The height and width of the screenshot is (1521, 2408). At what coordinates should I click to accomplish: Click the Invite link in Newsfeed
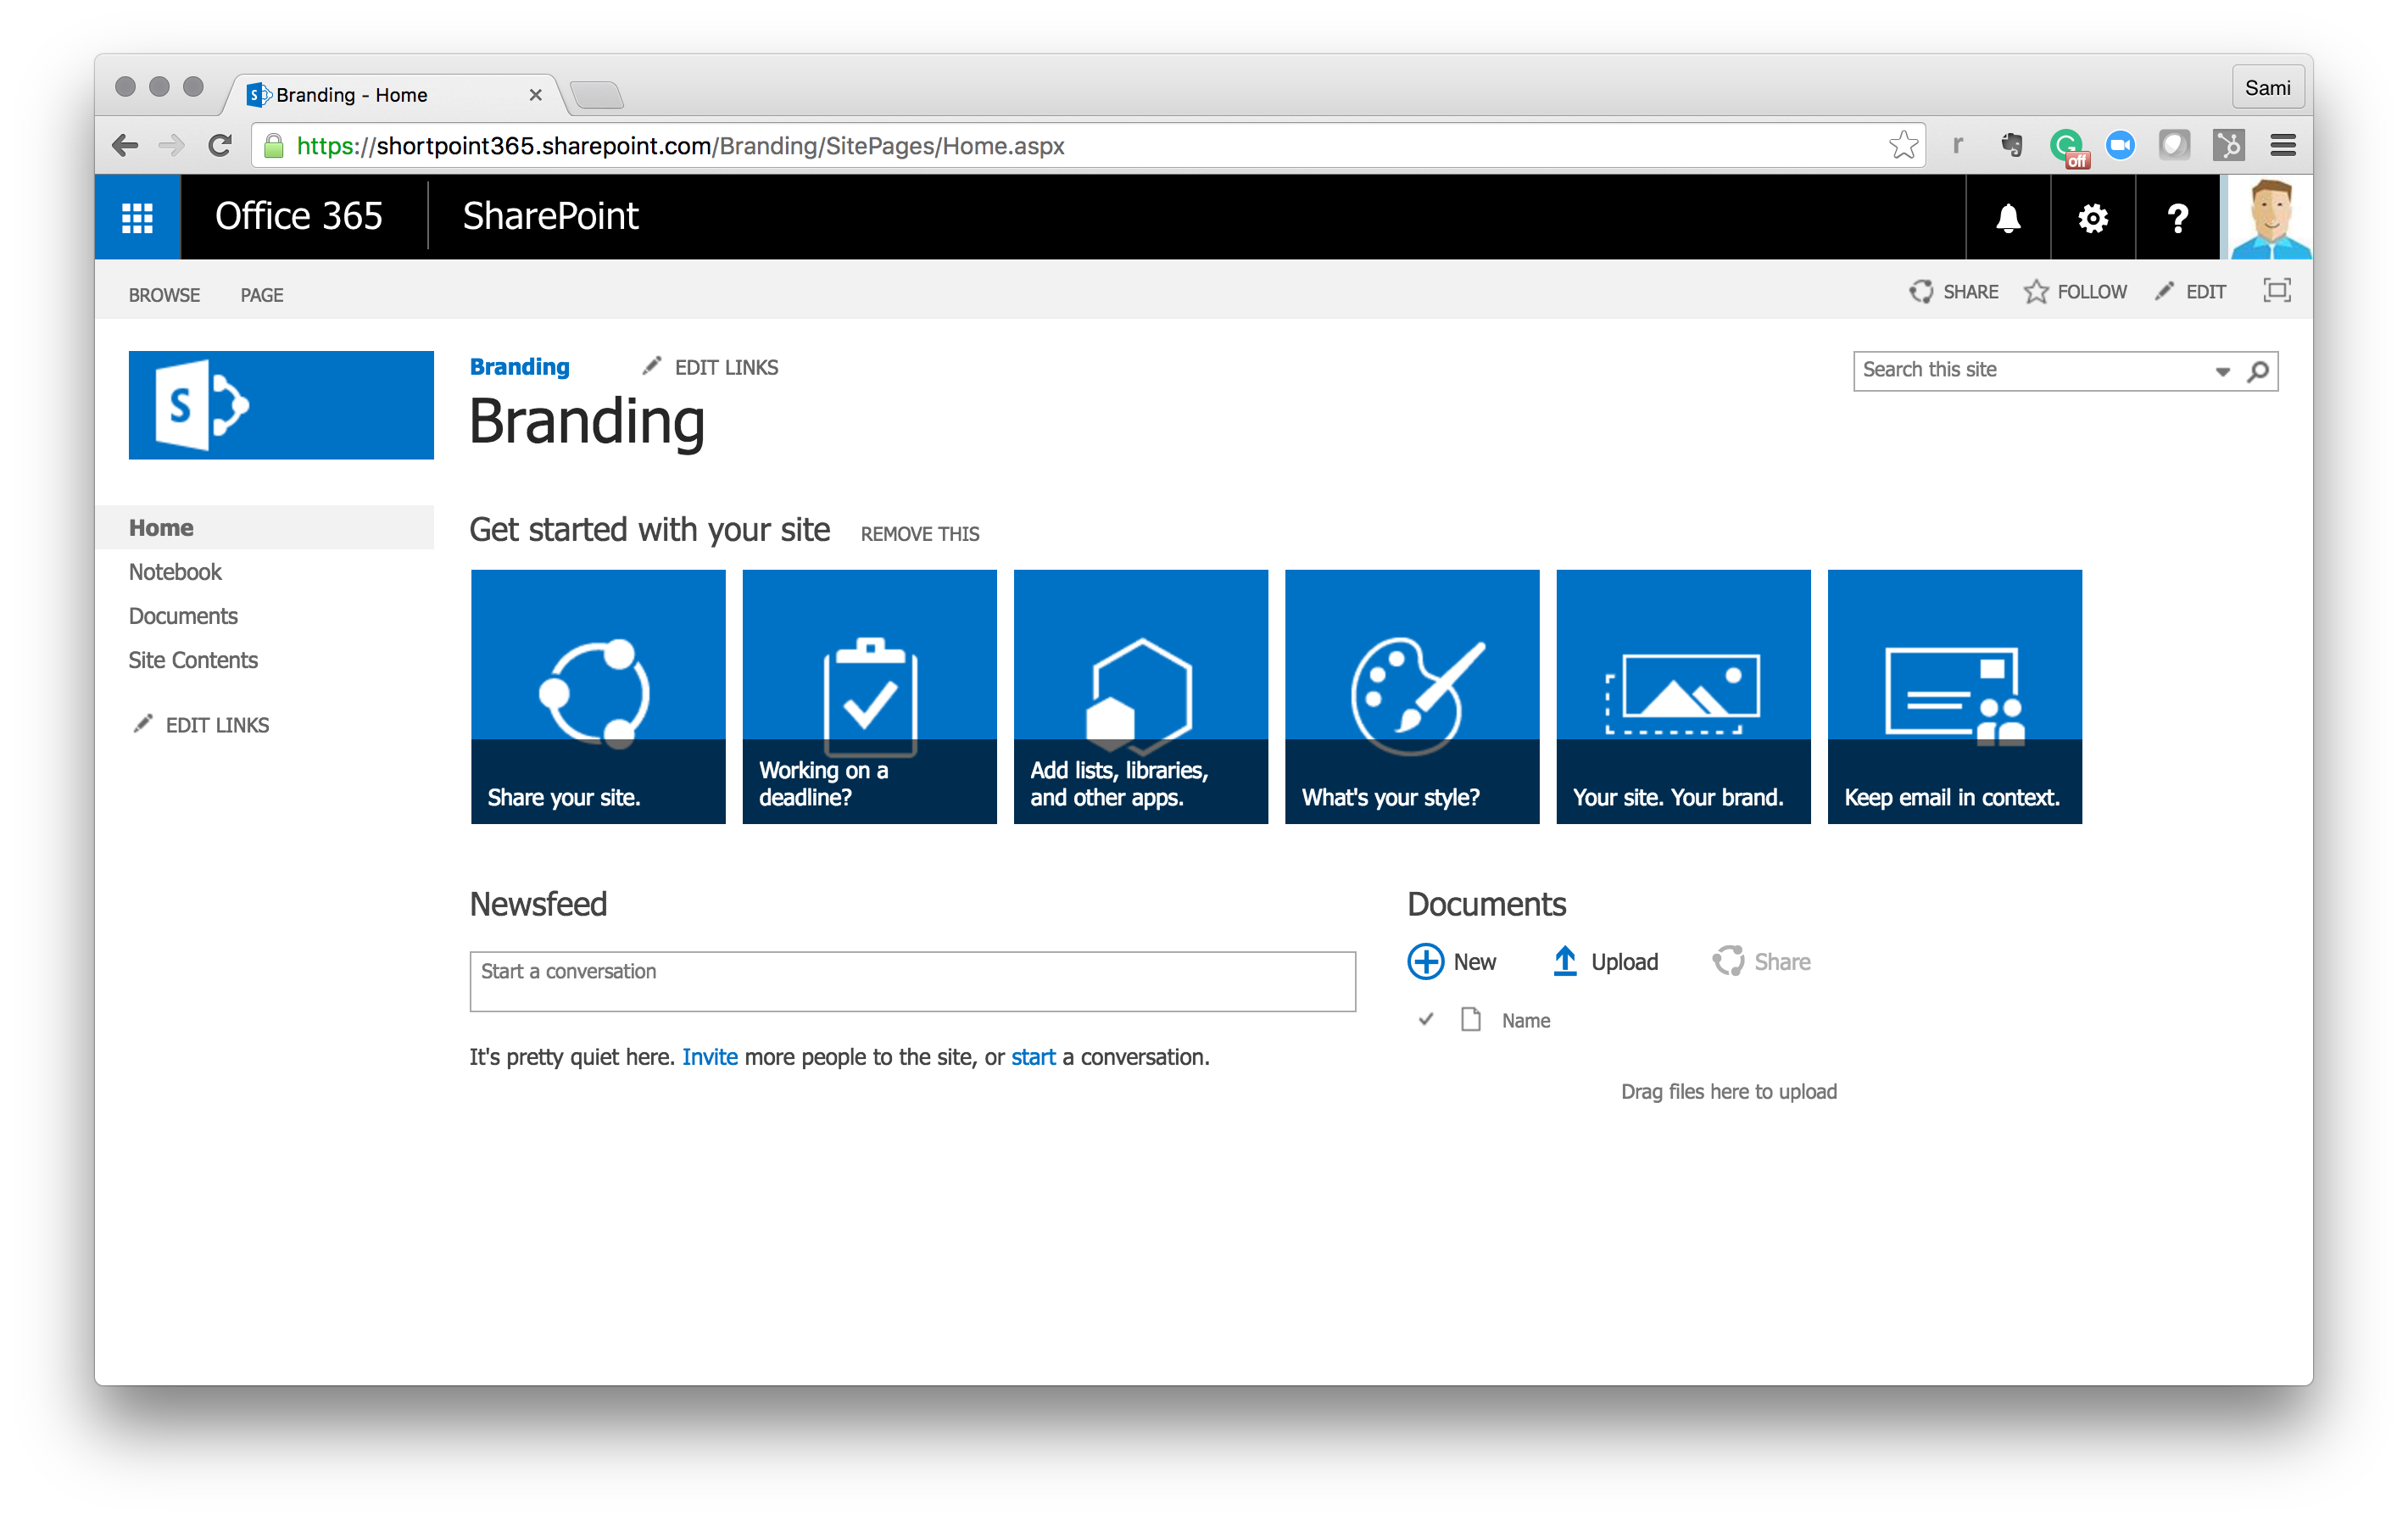[709, 1057]
